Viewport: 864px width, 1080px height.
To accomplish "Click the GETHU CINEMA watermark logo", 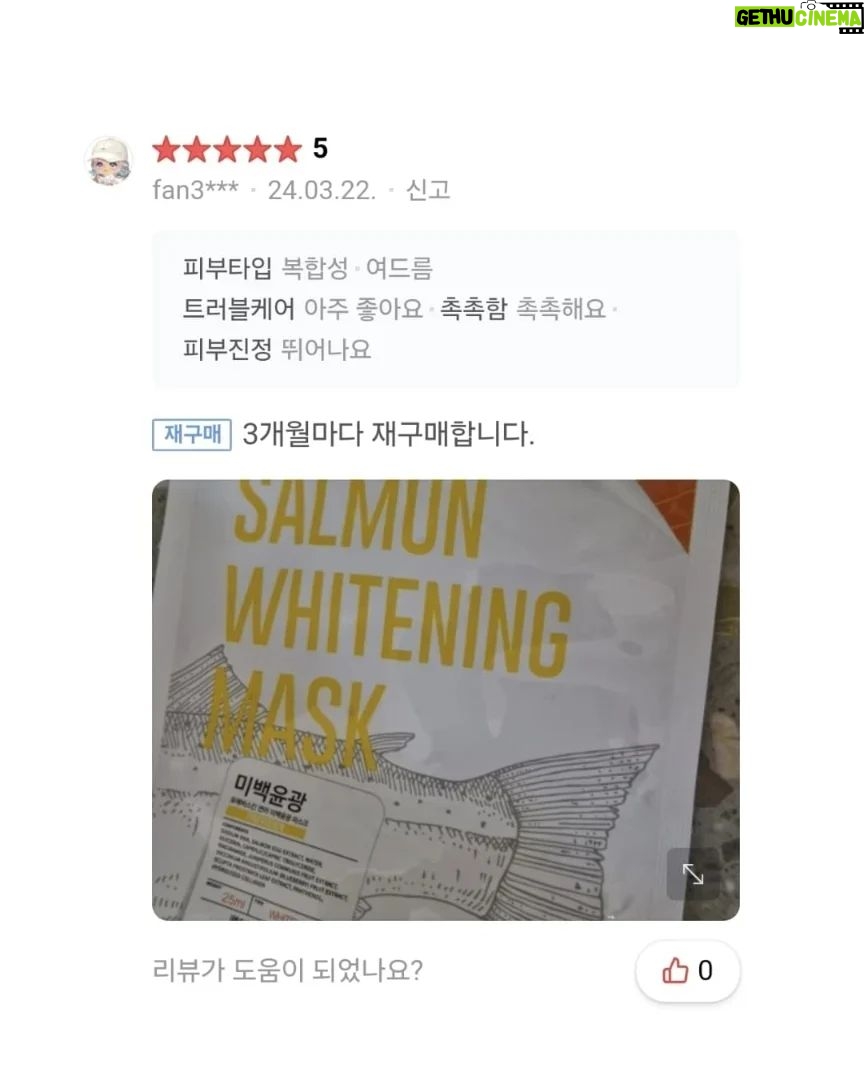I will (799, 17).
